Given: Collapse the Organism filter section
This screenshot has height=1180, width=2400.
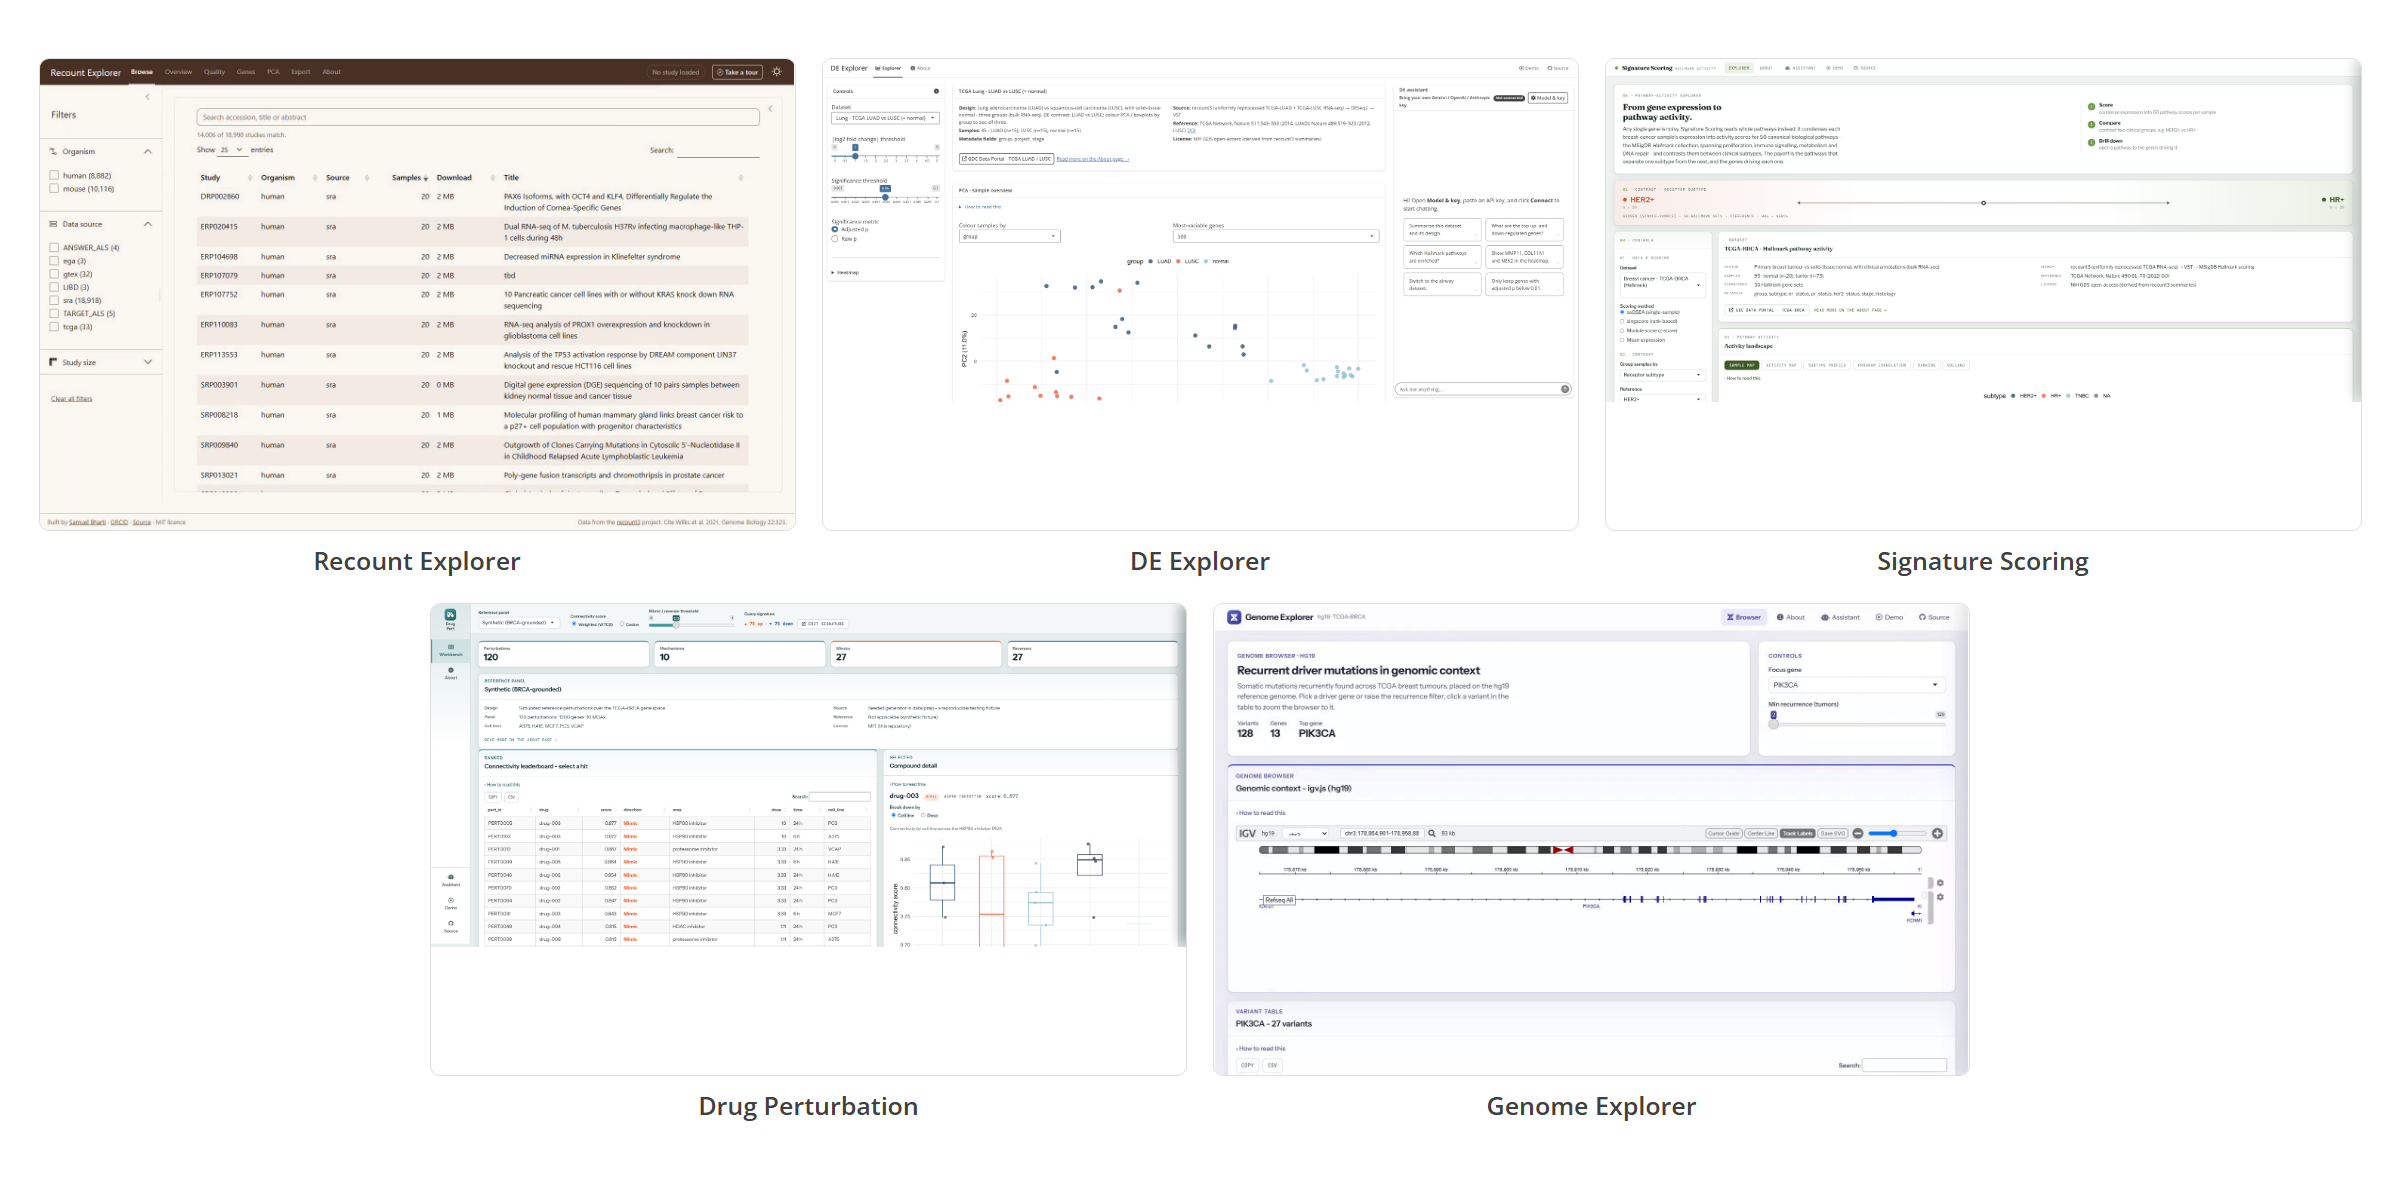Looking at the screenshot, I should pyautogui.click(x=148, y=151).
